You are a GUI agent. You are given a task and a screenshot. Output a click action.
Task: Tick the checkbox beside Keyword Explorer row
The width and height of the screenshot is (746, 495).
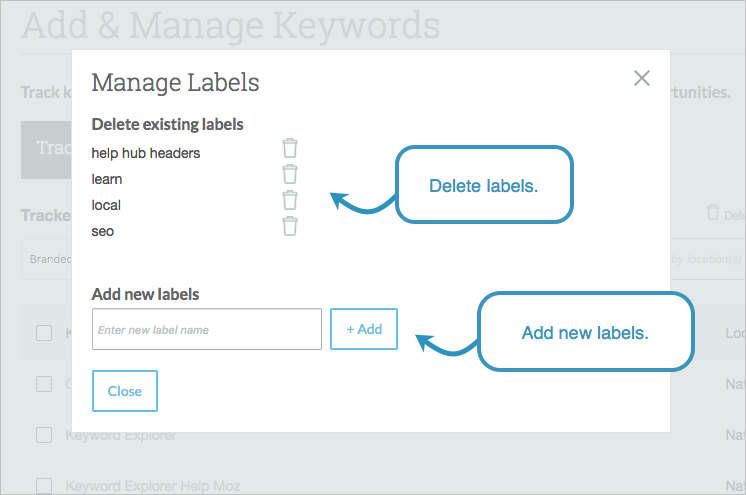pos(44,435)
